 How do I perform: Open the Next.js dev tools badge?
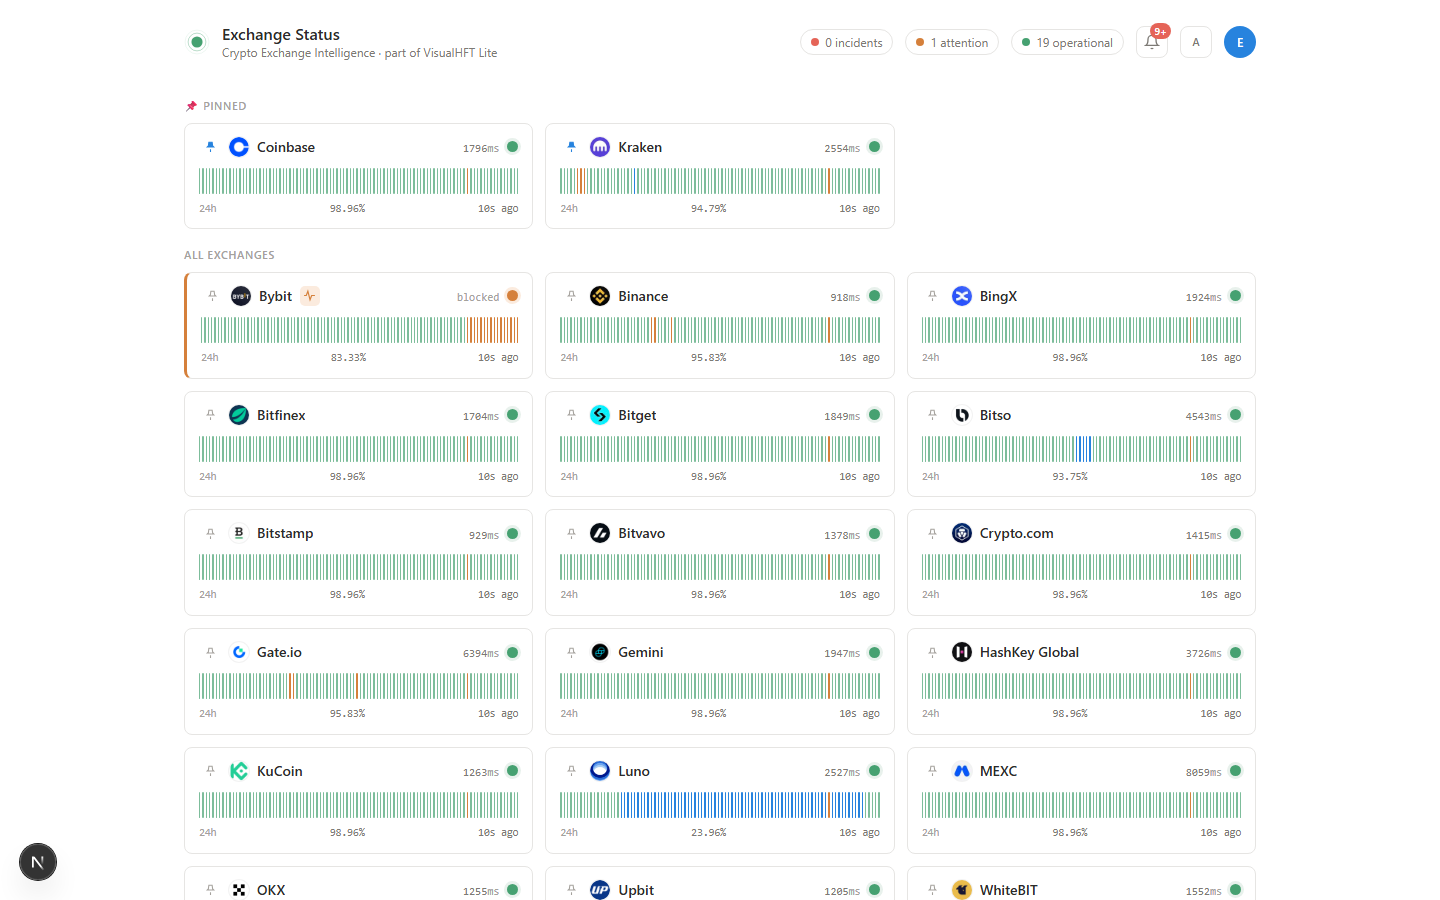38,862
